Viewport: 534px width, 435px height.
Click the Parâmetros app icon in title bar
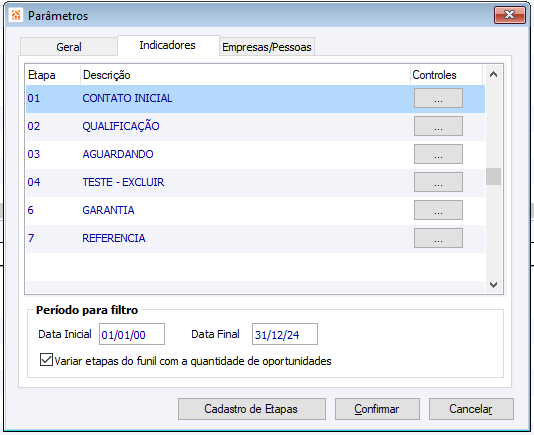tap(16, 15)
